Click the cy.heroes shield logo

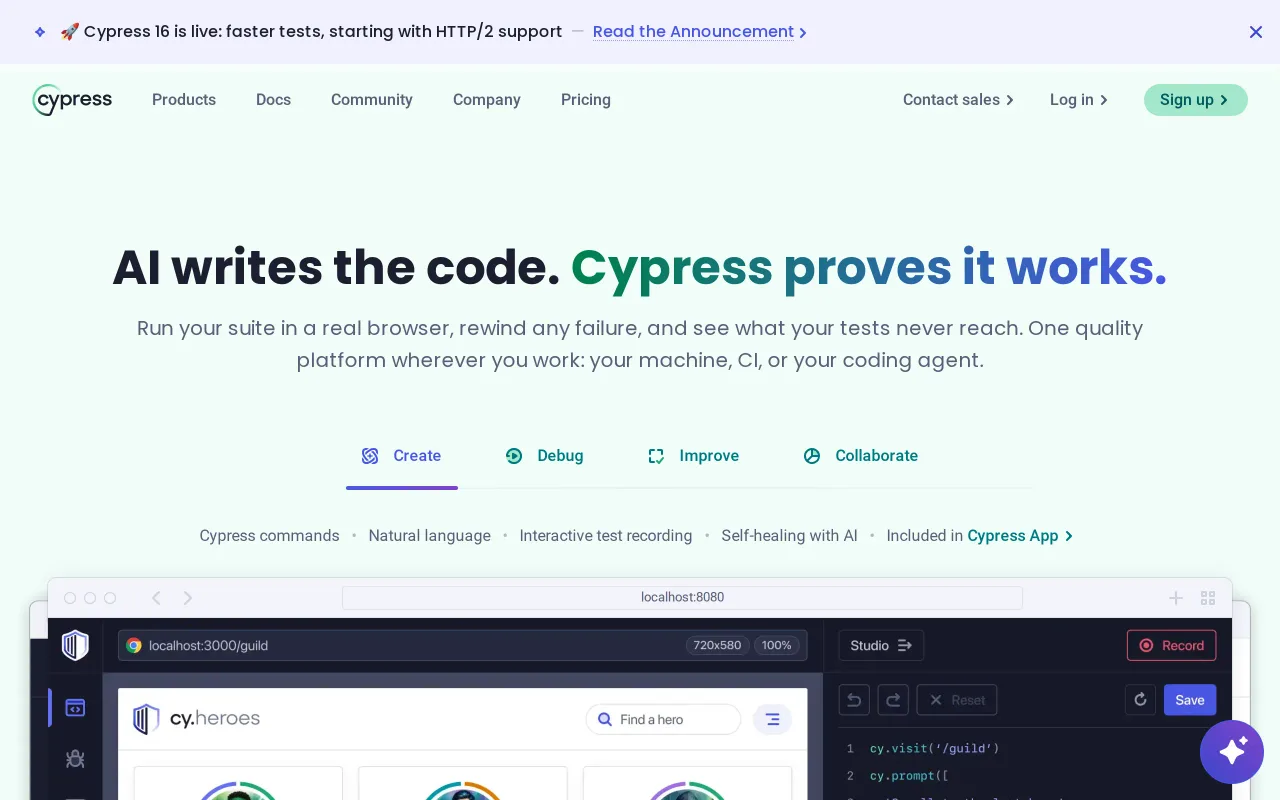(146, 719)
